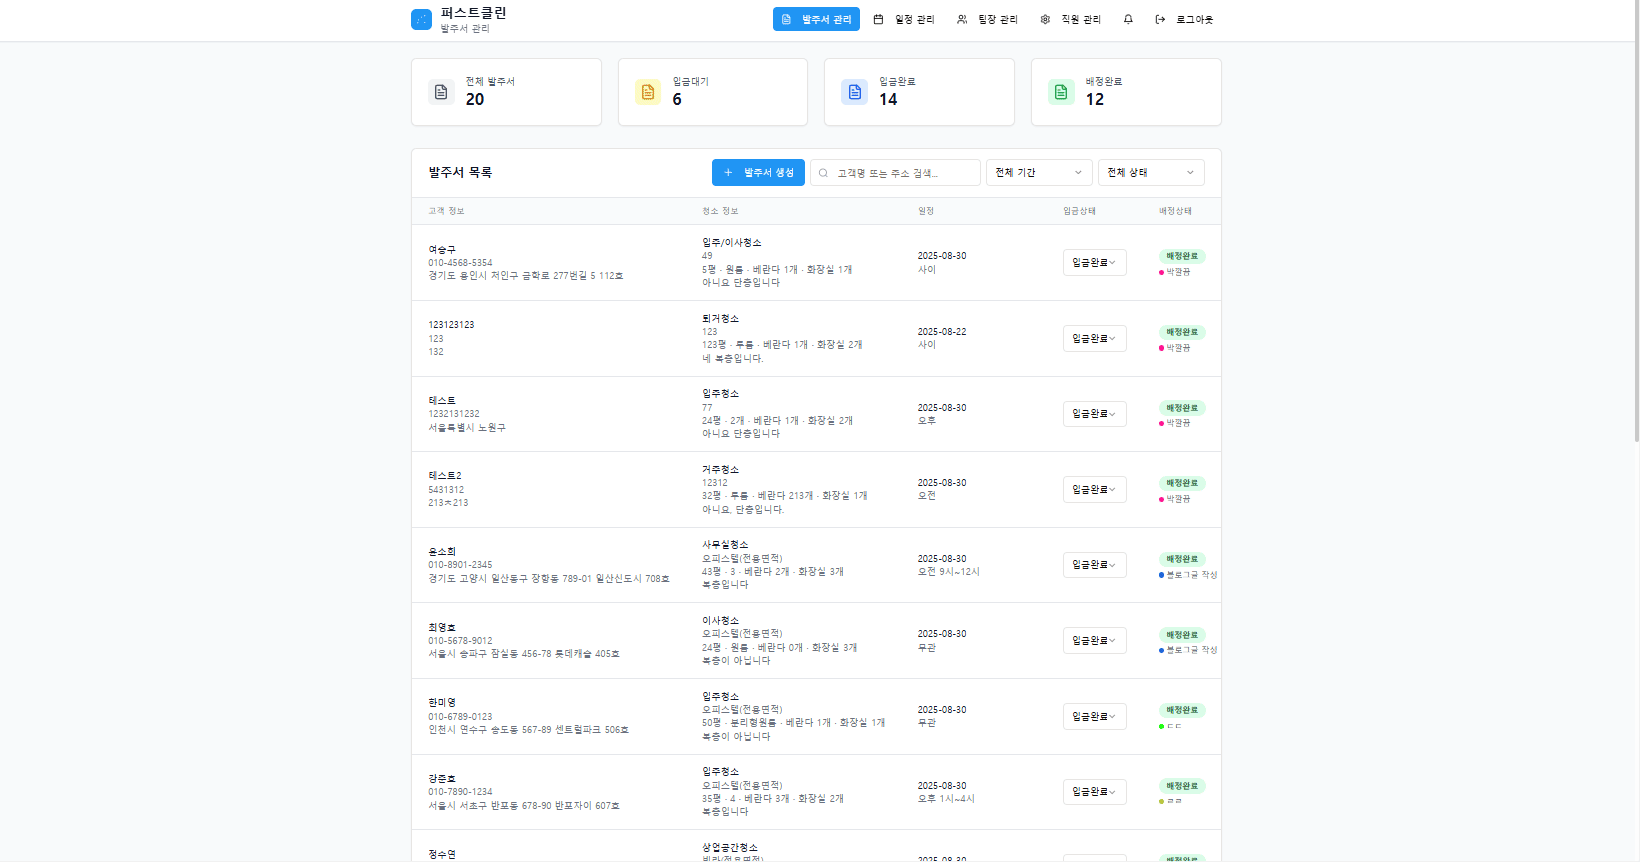Click the 발주서 목록 heading
This screenshot has width=1640, height=862.
pyautogui.click(x=460, y=173)
